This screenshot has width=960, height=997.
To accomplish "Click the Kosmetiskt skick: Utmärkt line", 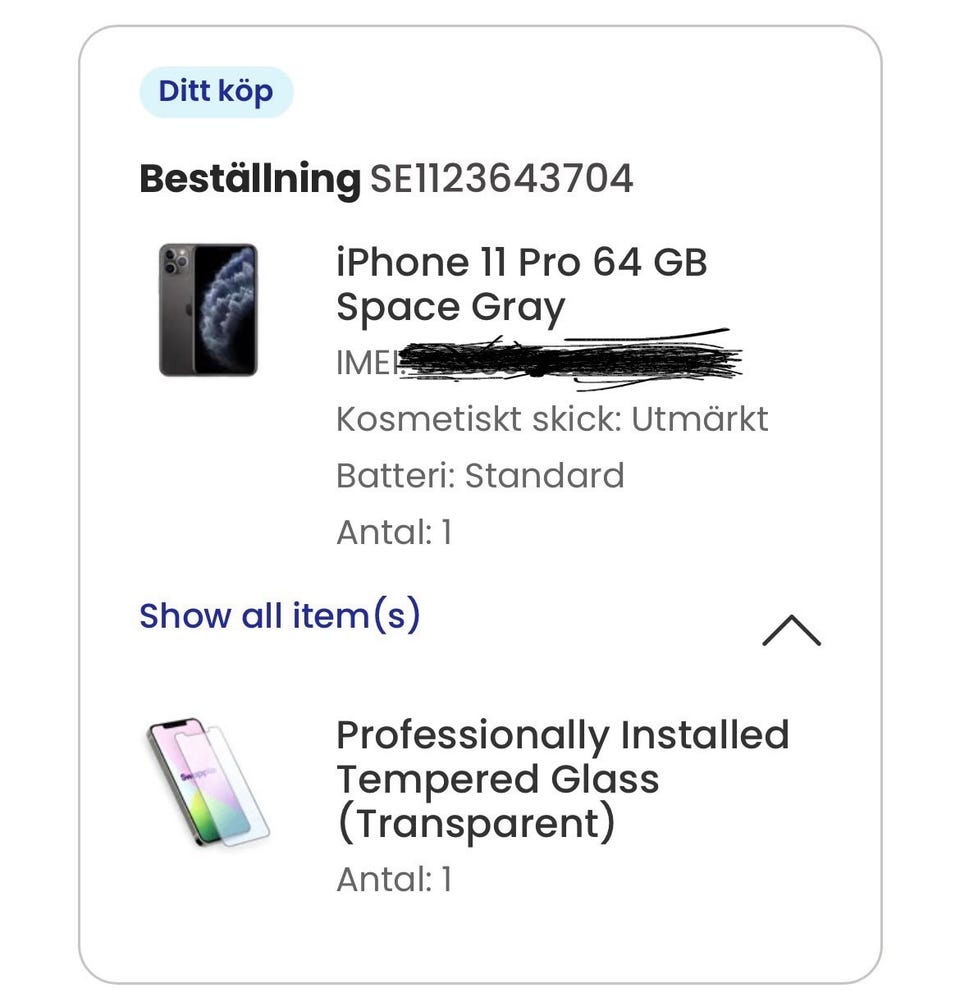I will (552, 419).
